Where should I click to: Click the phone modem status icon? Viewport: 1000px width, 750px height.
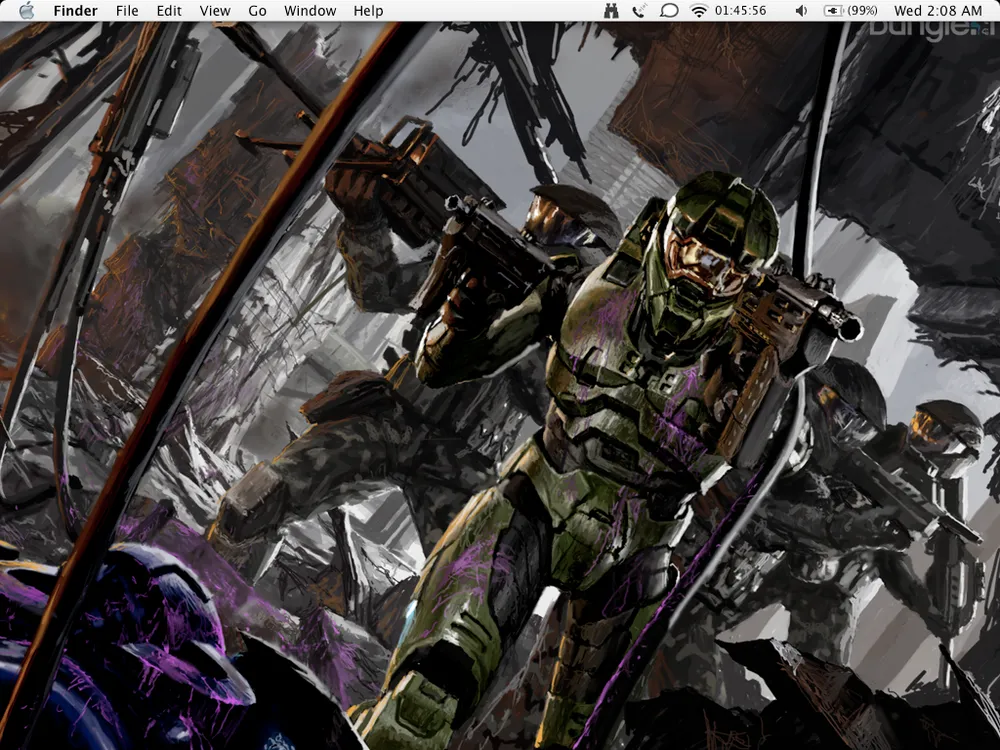point(639,11)
